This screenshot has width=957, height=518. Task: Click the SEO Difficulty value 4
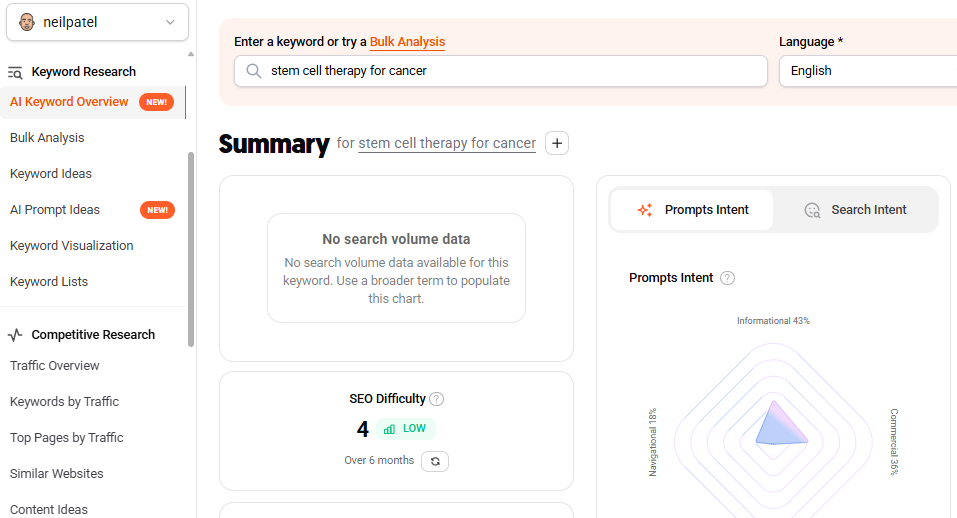click(x=363, y=430)
